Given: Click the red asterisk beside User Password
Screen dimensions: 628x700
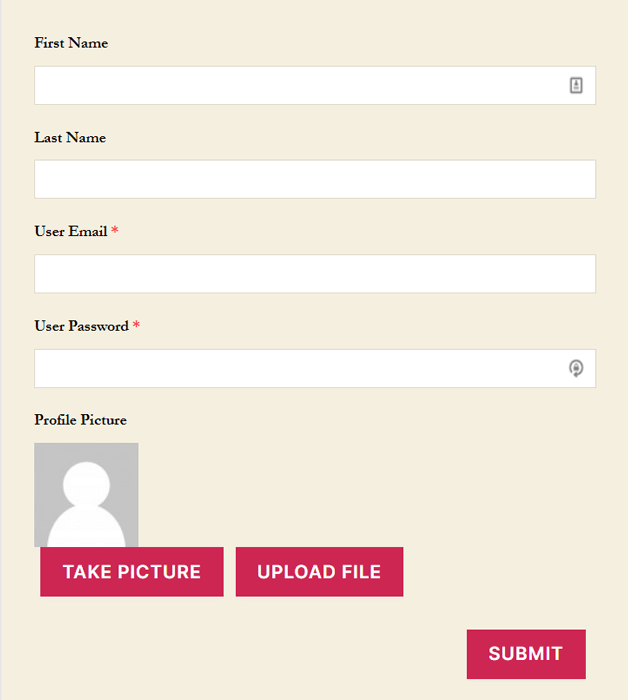Looking at the screenshot, I should (136, 325).
